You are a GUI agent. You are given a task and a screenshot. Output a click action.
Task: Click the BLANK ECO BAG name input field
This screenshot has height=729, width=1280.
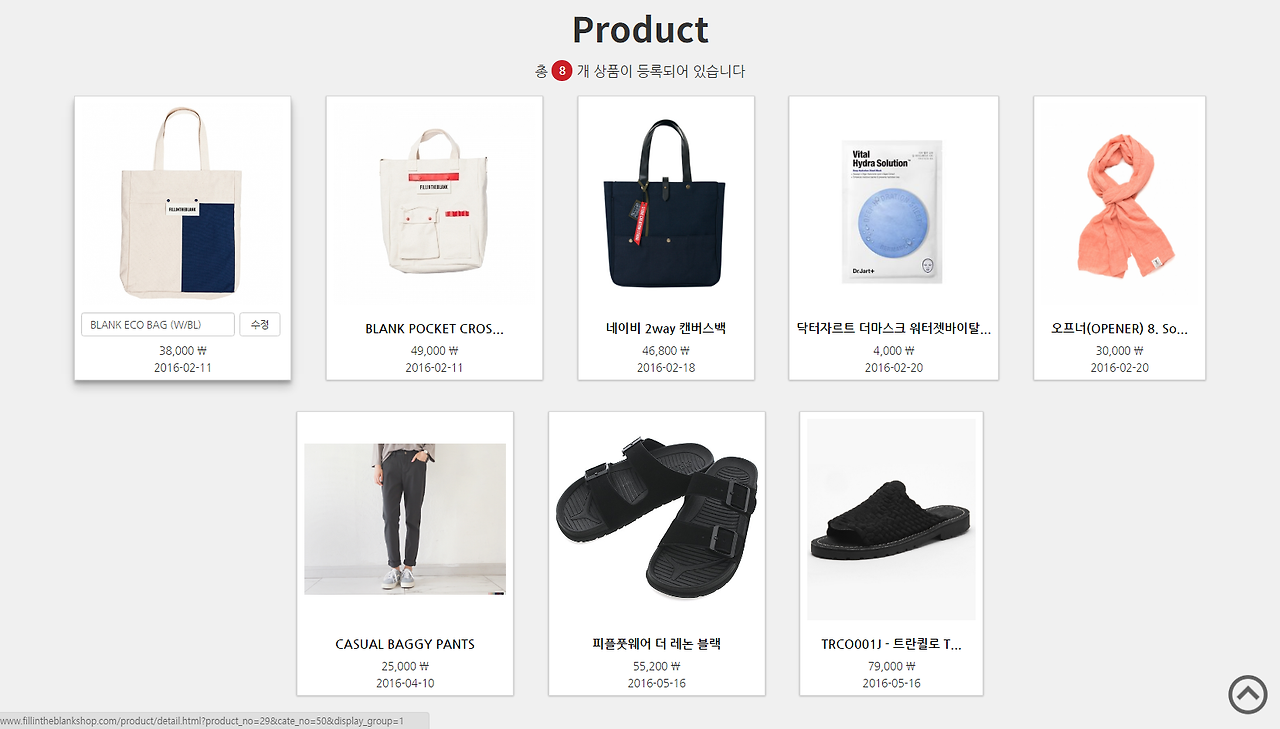(158, 325)
